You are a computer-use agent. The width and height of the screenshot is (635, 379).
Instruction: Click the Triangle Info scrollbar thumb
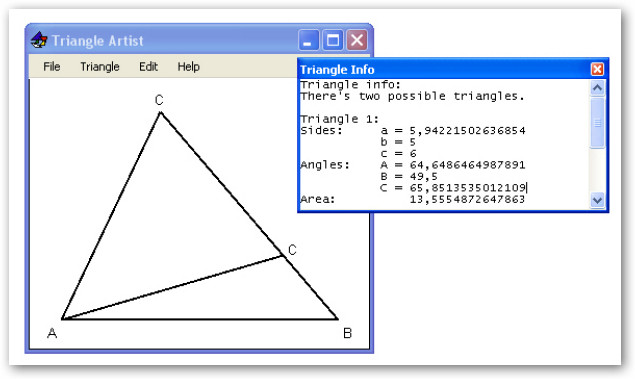point(597,122)
